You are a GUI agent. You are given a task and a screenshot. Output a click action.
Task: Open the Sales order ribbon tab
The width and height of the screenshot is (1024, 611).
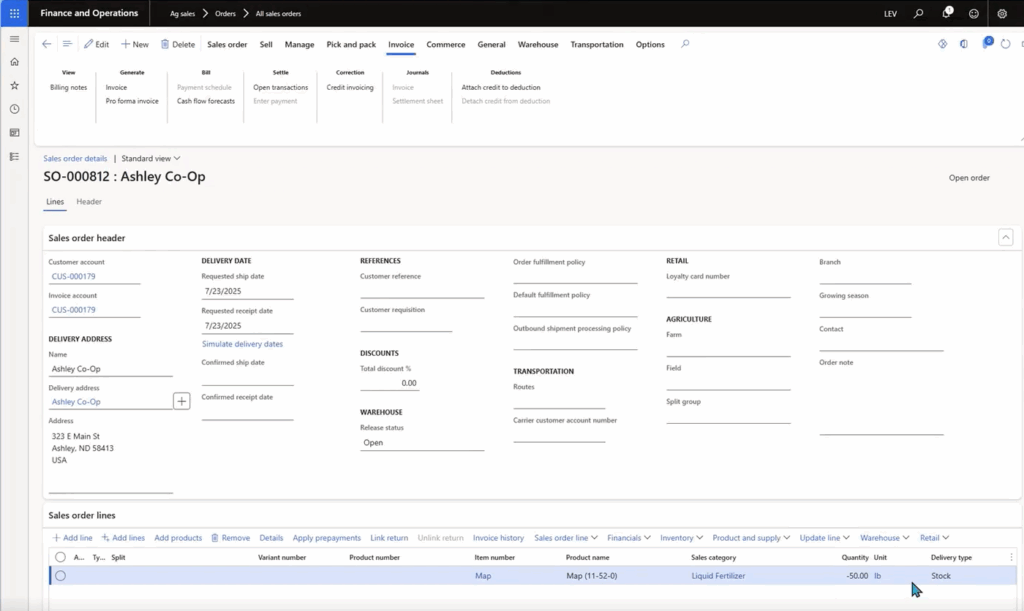click(x=227, y=44)
